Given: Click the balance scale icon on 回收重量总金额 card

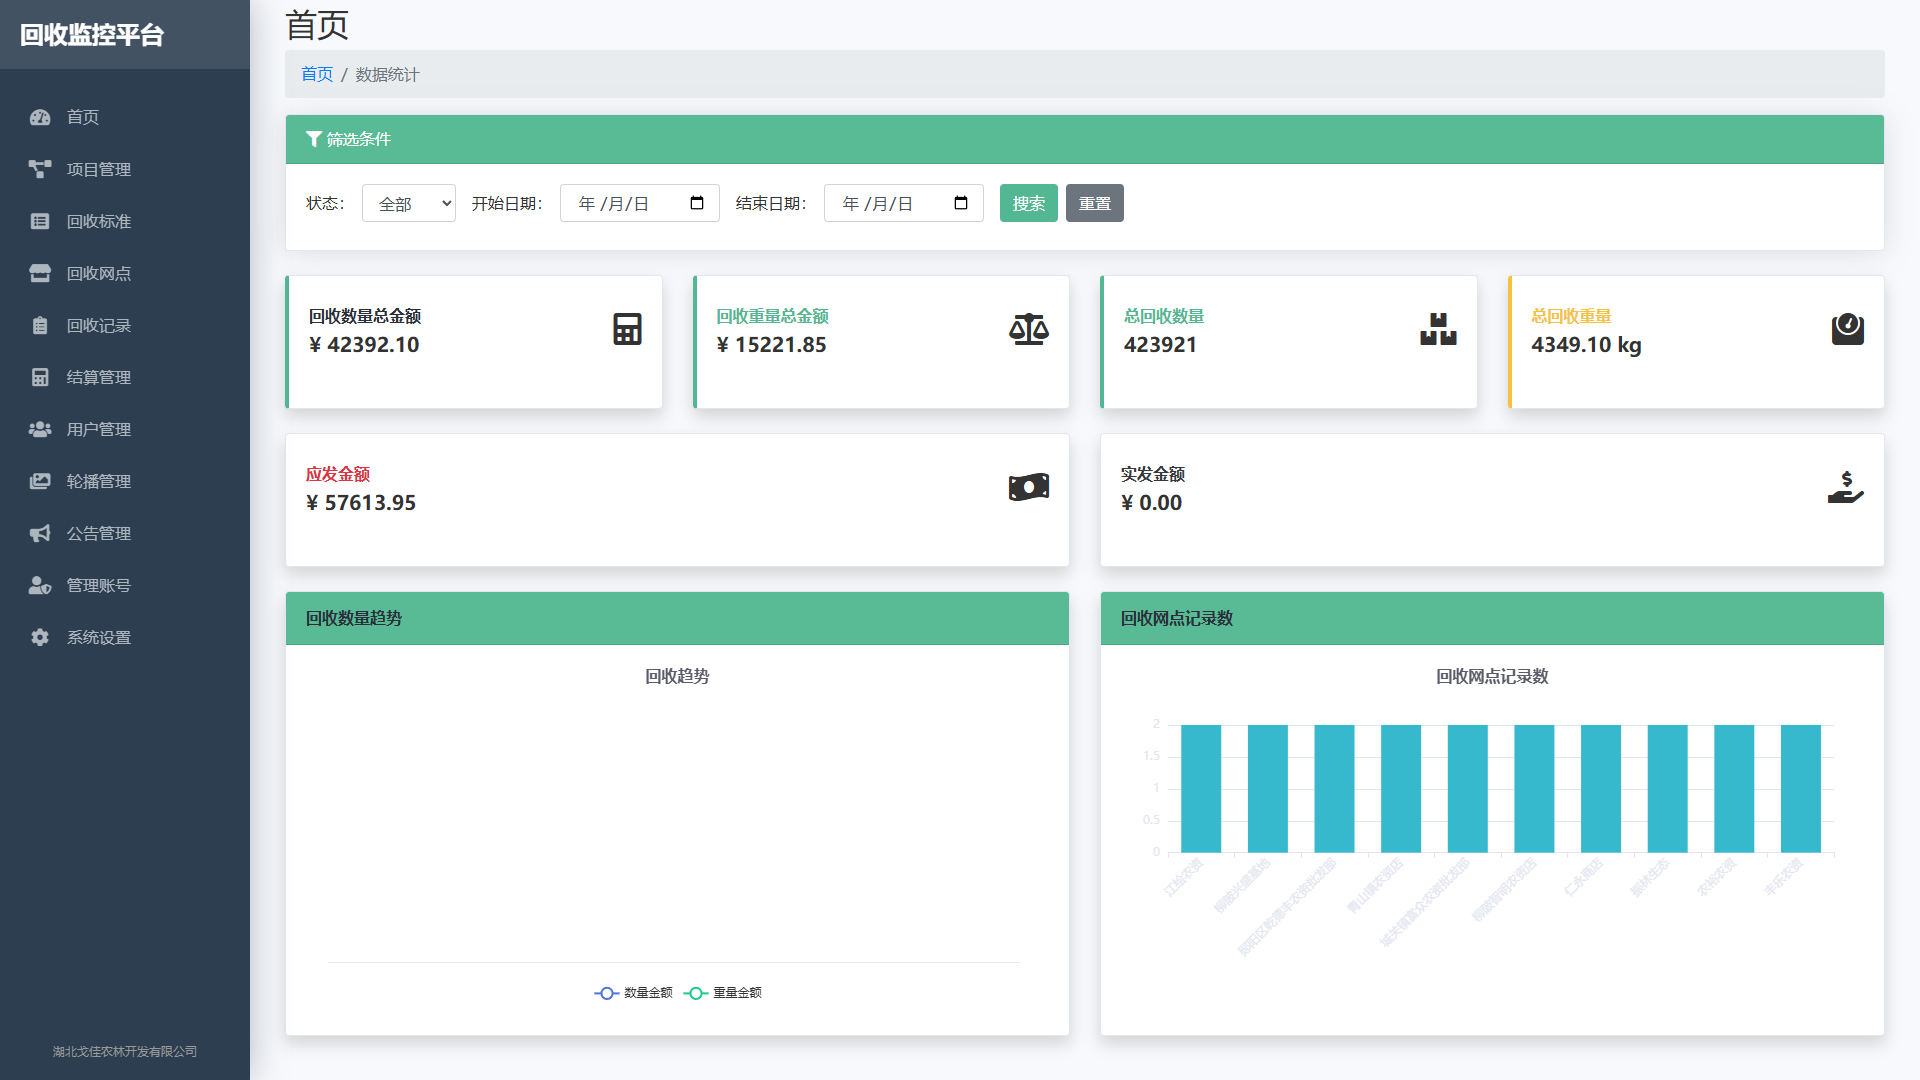Looking at the screenshot, I should (1028, 329).
